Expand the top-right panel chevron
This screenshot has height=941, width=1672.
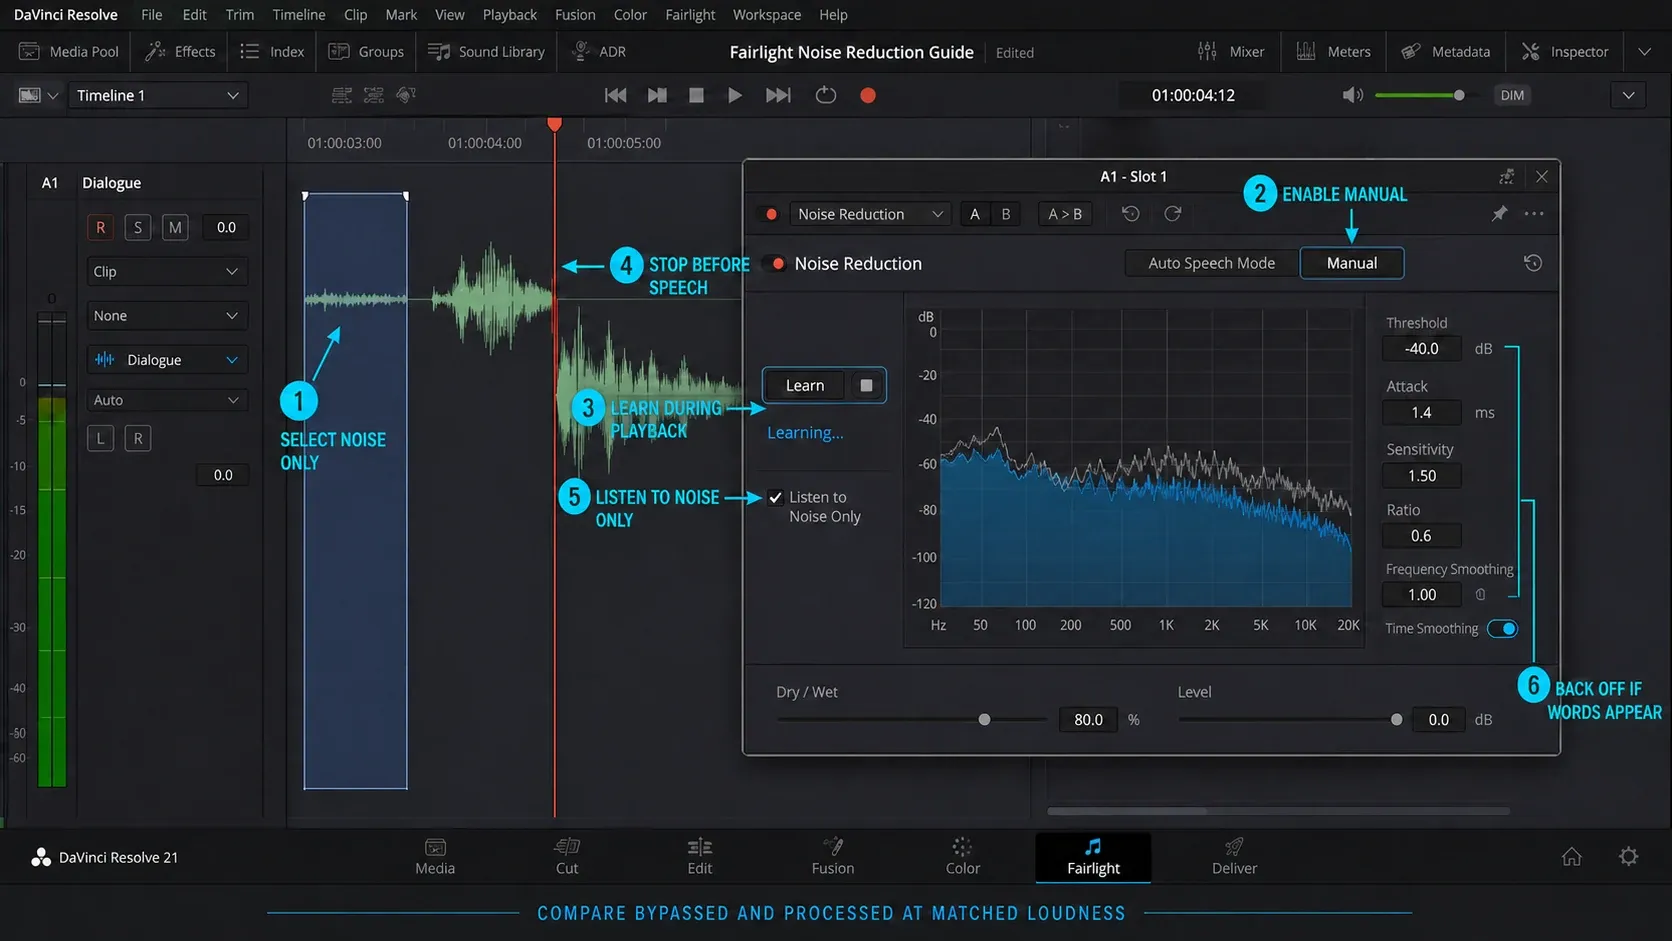[x=1644, y=51]
